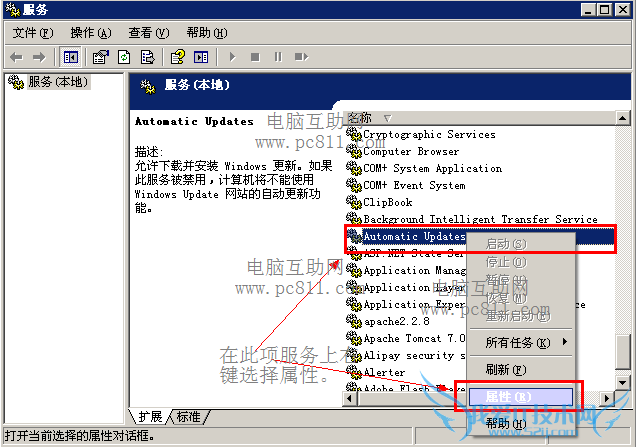Screen dimensions: 636x447
Task: Toggle the show/hide console tree icon
Action: point(70,57)
